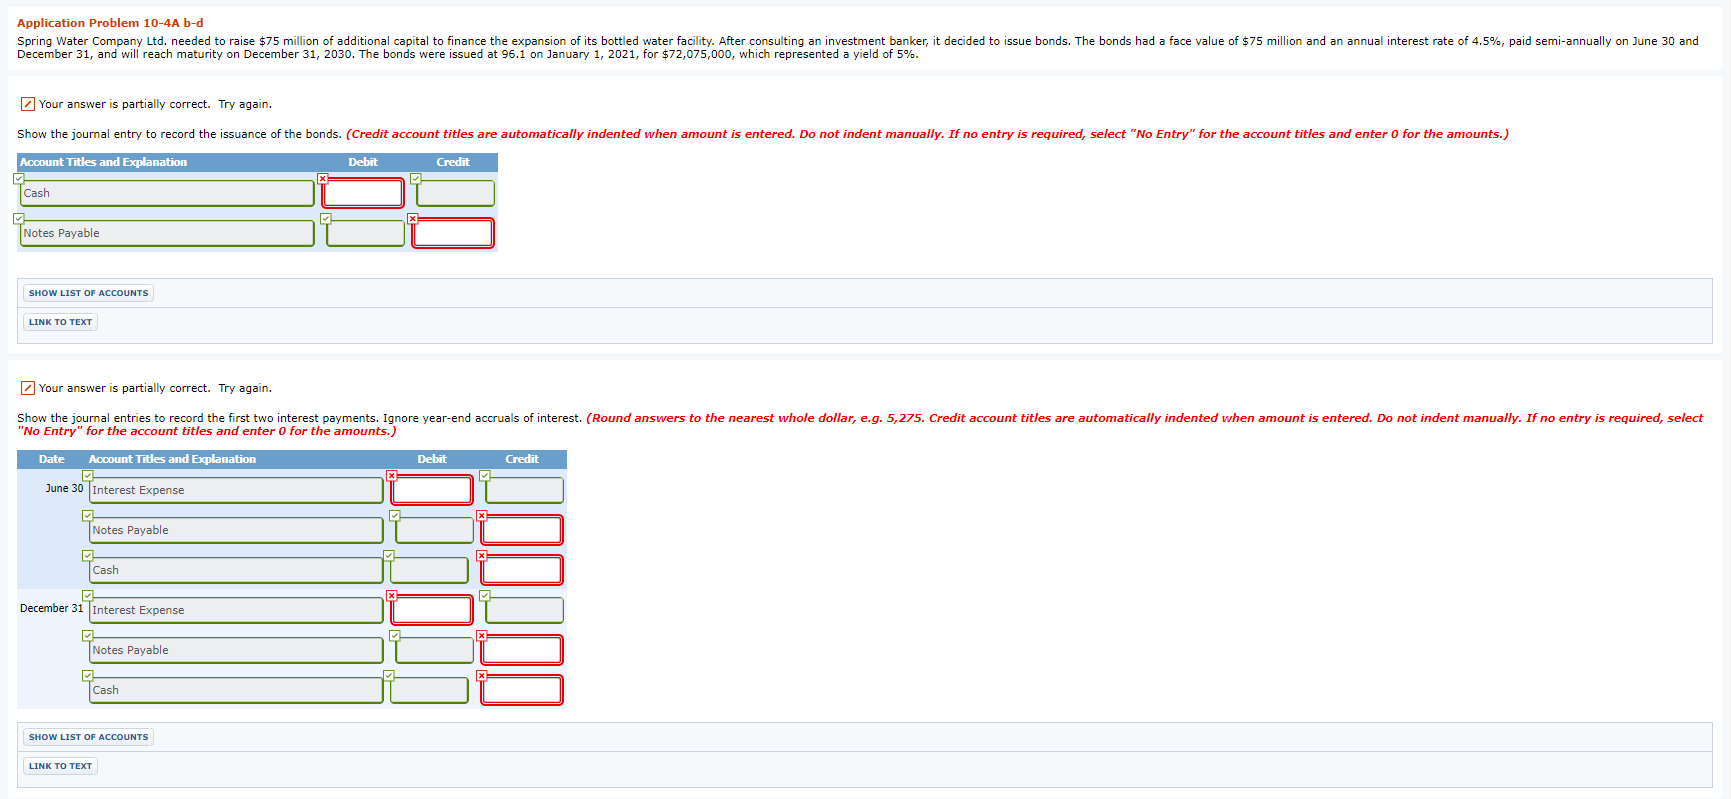
Task: Click the December 31 Notes Payable credit field
Action: 522,650
